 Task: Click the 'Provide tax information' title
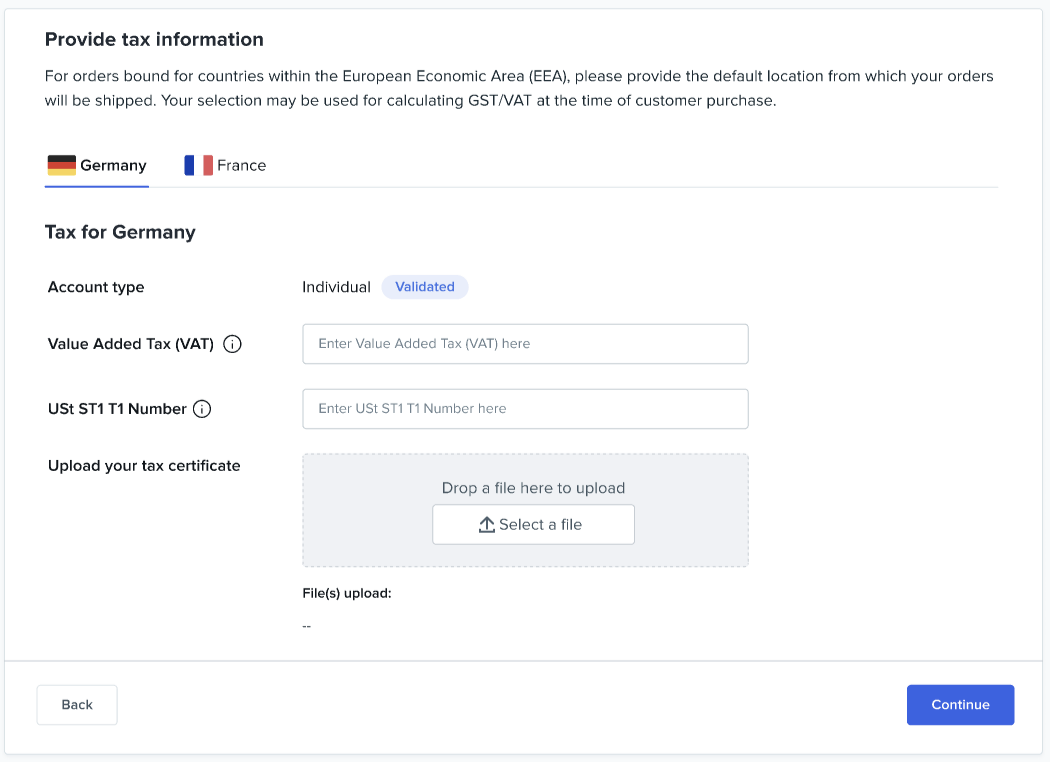point(154,40)
